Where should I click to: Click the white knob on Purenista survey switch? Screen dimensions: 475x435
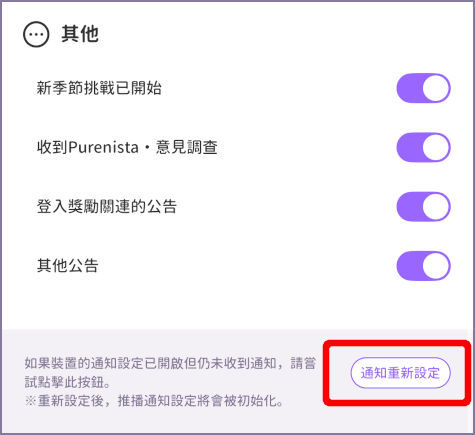[436, 147]
